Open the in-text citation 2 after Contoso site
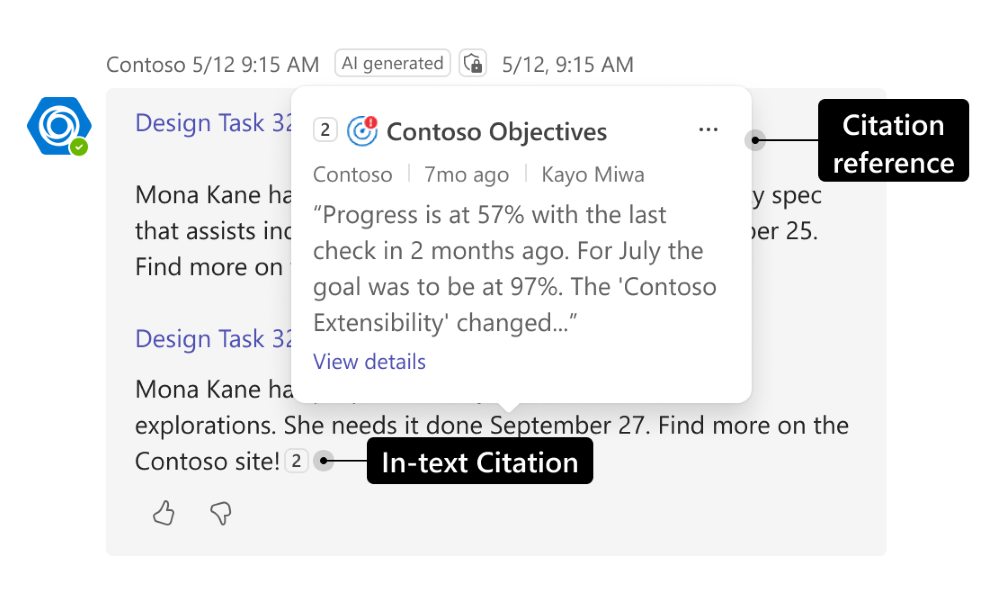The image size is (1000, 612). [296, 461]
